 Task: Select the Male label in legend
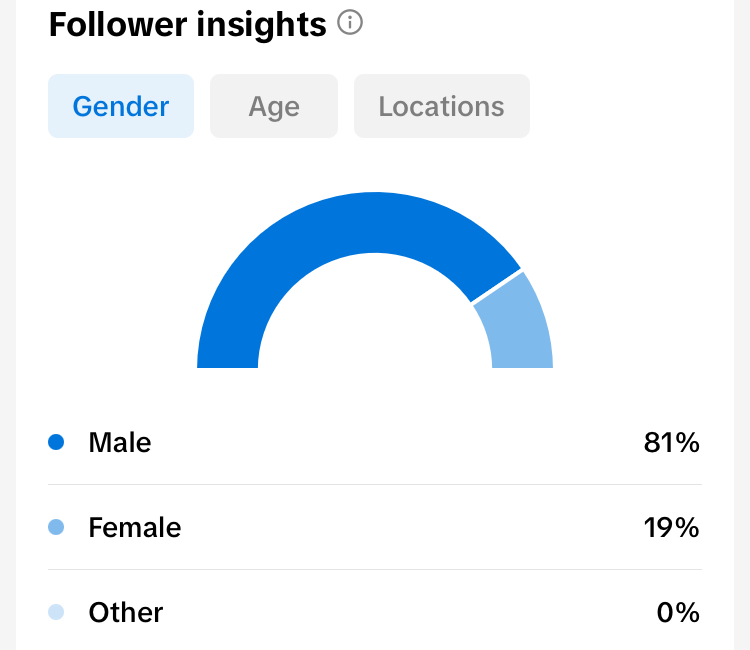point(120,442)
